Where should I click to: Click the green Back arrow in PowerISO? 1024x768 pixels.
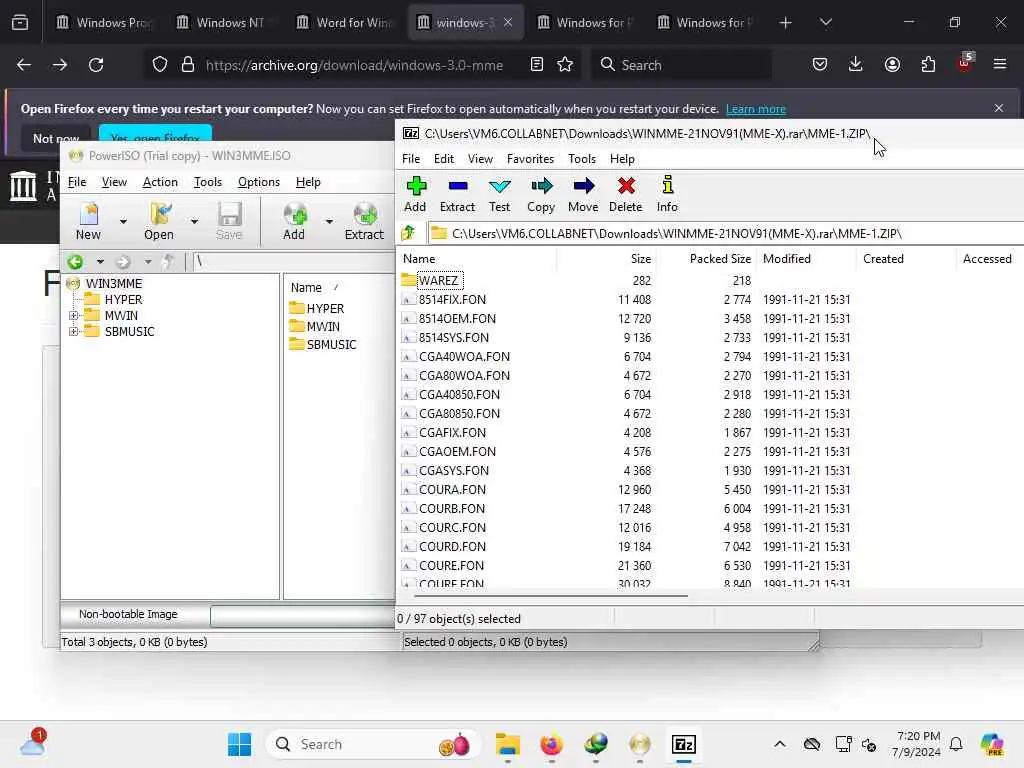click(75, 262)
